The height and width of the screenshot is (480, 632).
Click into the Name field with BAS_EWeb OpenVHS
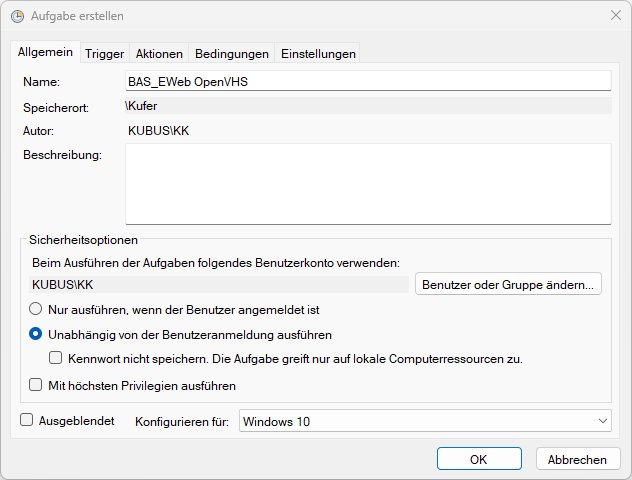pyautogui.click(x=368, y=81)
